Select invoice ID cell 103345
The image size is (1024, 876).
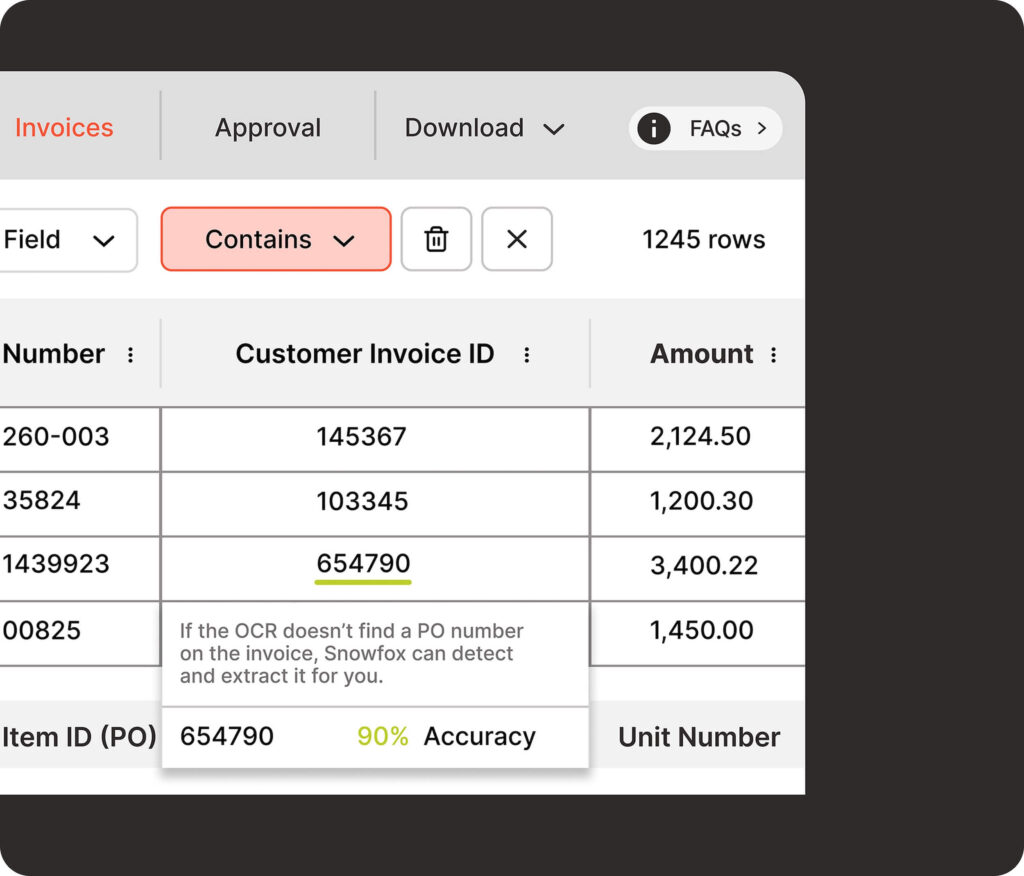click(362, 501)
